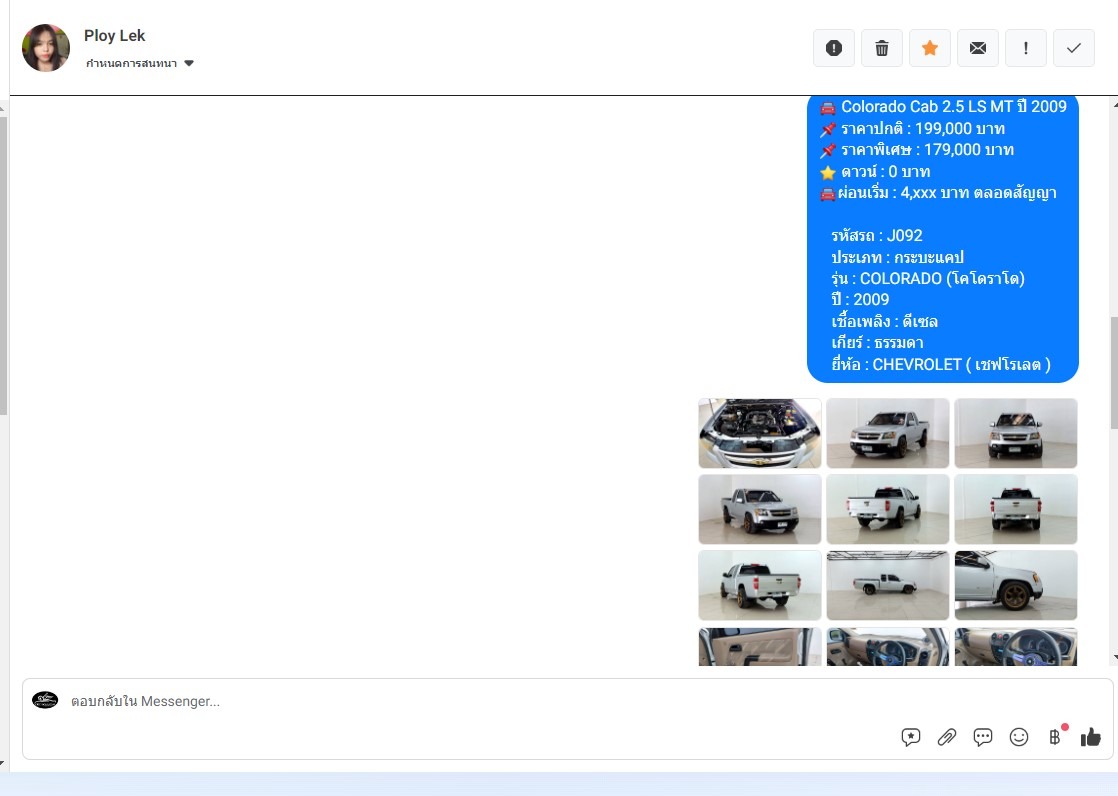Click the 'ปี : 2009' line
Viewport: 1118px width, 796px height.
[x=860, y=300]
